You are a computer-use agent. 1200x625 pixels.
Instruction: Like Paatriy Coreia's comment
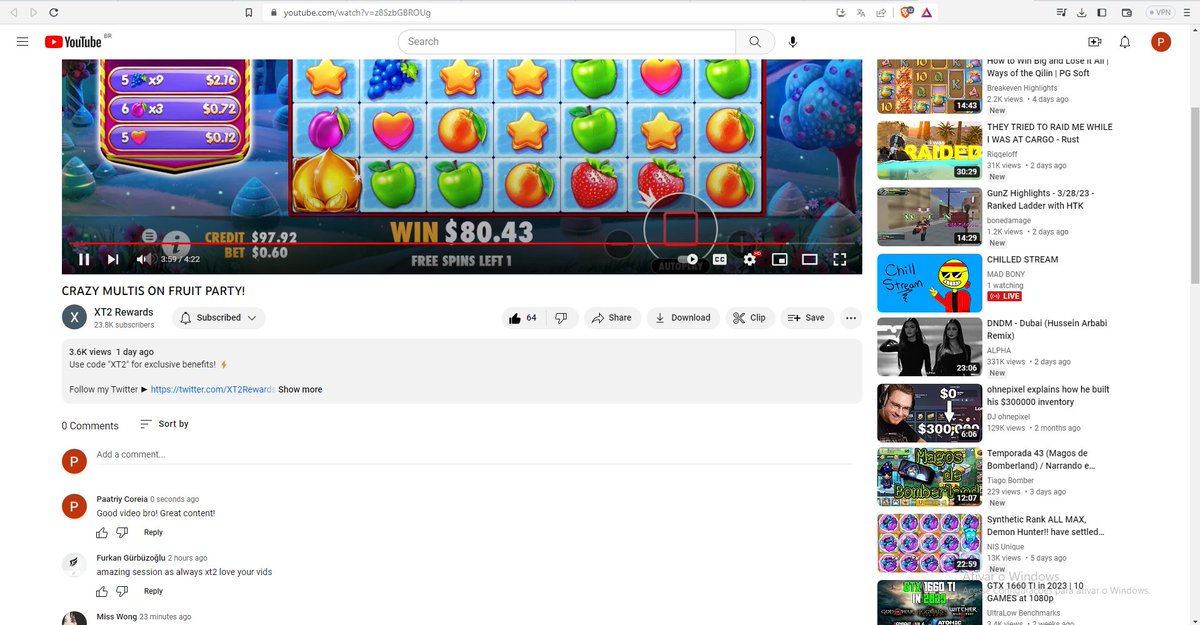pos(102,533)
